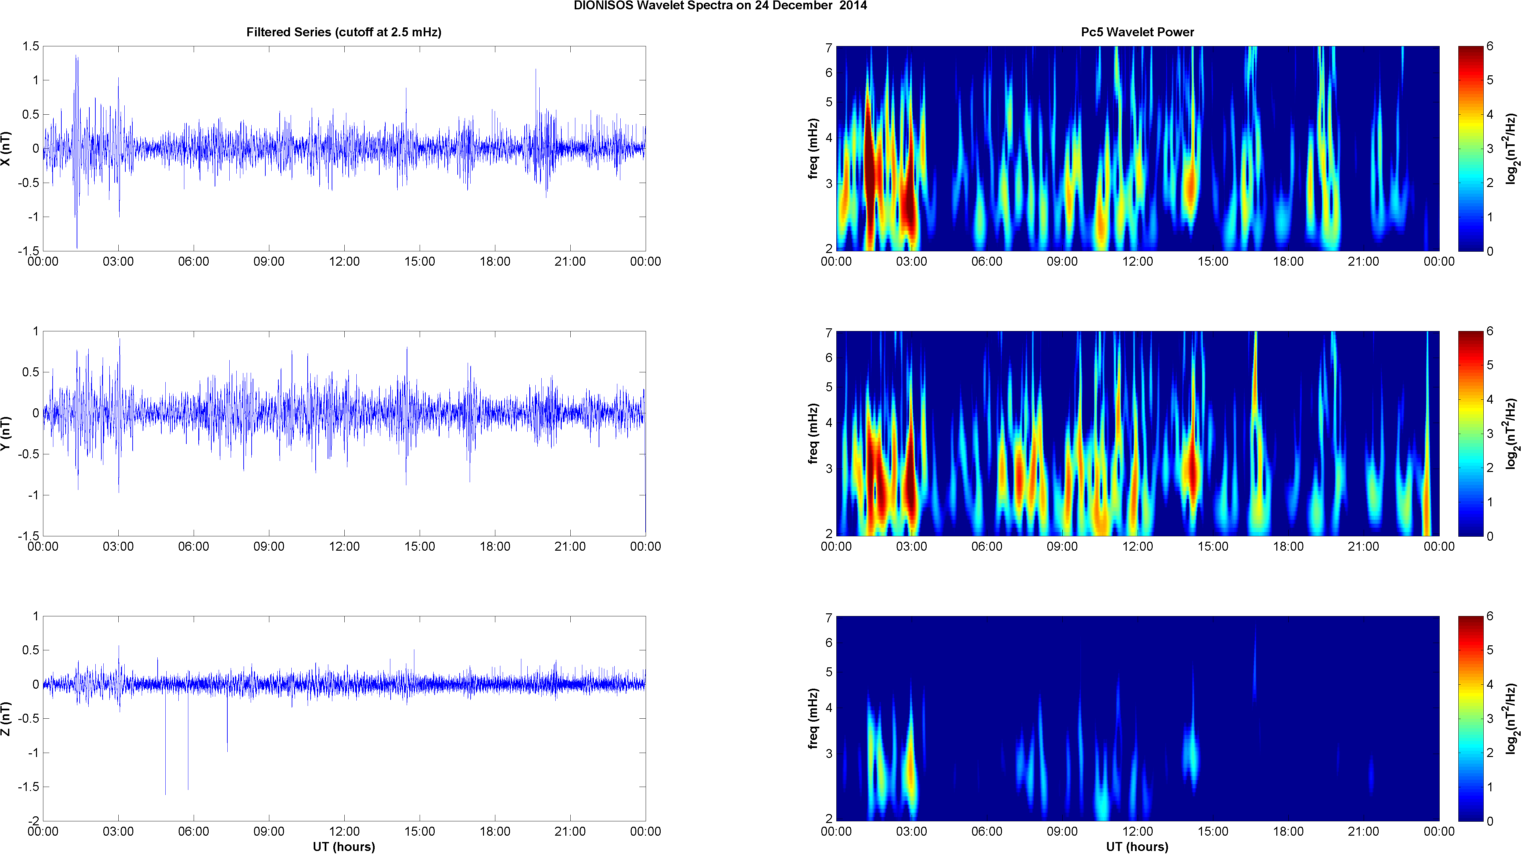This screenshot has width=1521, height=854.
Task: Click the 03:00 tick under the bottom spectrogram
Action: coord(911,831)
